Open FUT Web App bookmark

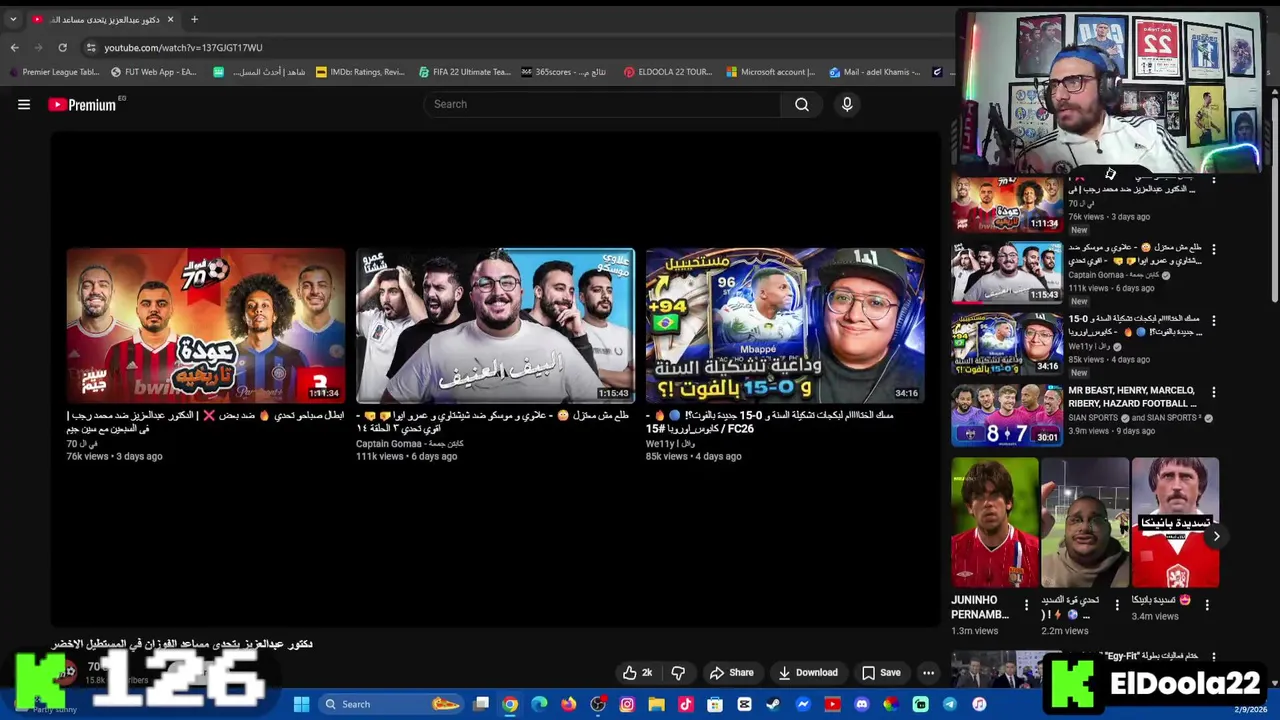tap(154, 72)
